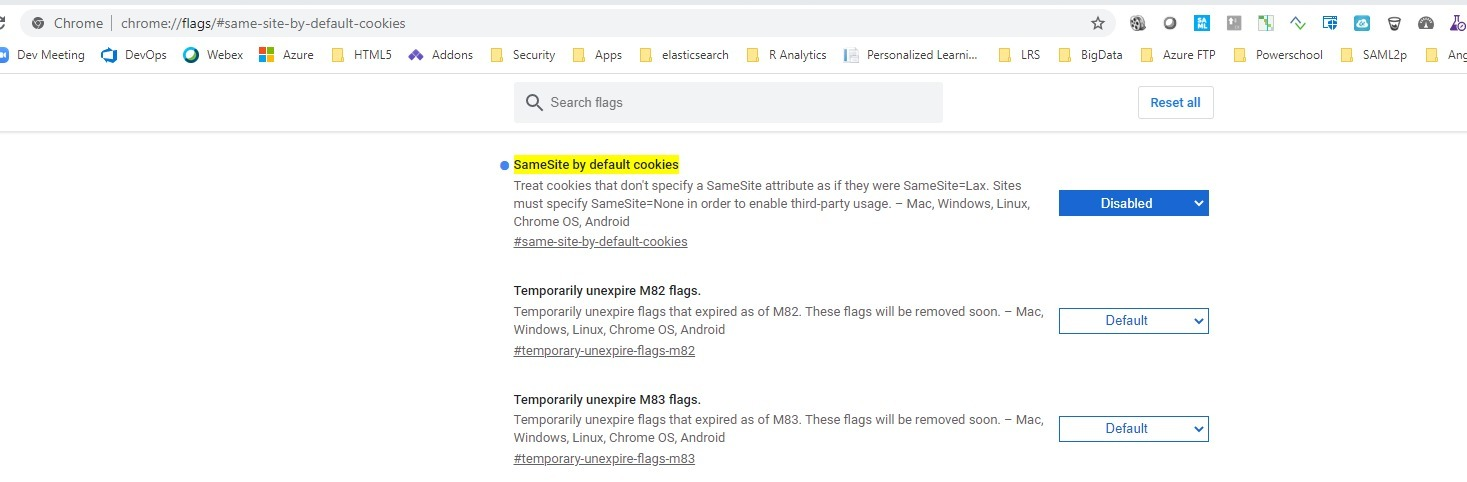
Task: Open the bucket-shaped extension icon
Action: [1394, 23]
